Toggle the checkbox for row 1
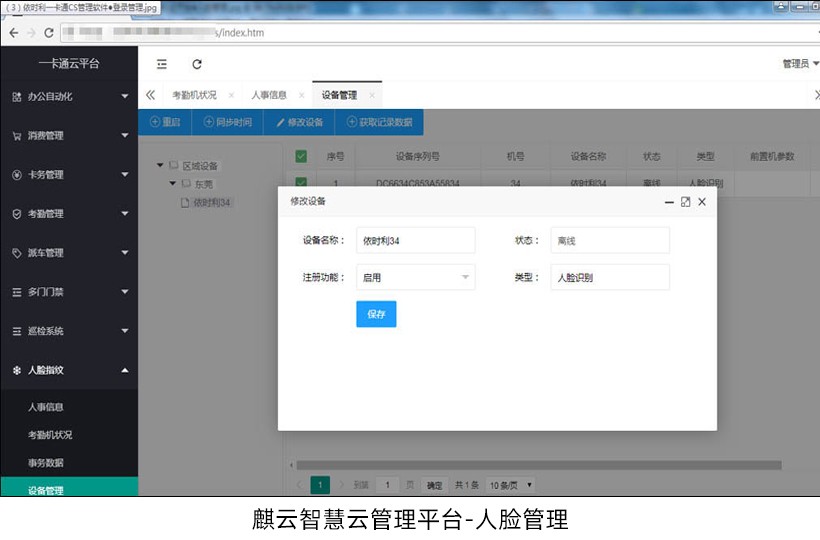The height and width of the screenshot is (540, 820). click(301, 183)
